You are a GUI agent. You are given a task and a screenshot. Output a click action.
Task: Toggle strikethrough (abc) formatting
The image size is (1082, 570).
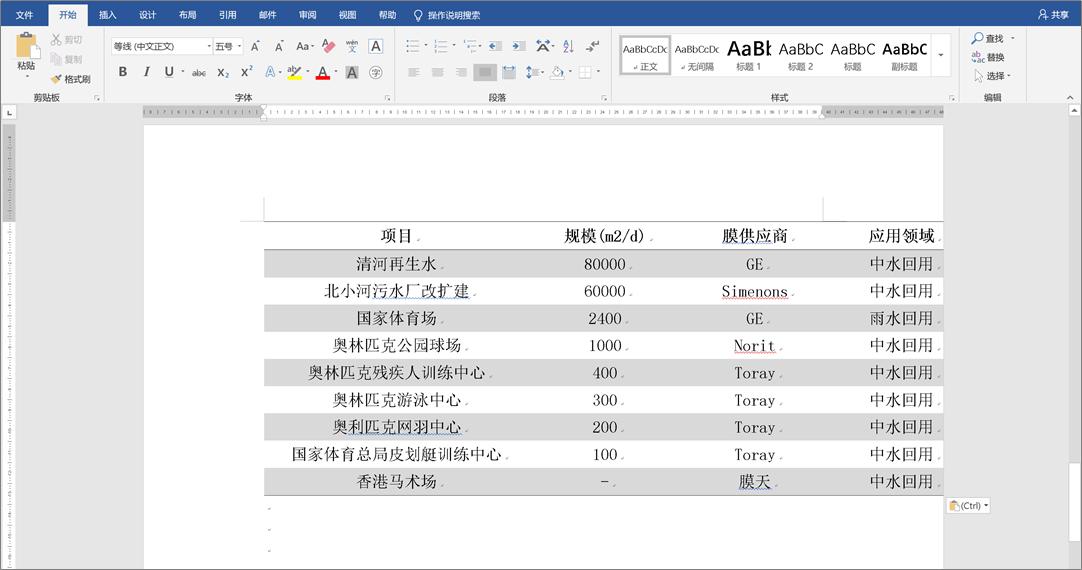click(x=199, y=72)
